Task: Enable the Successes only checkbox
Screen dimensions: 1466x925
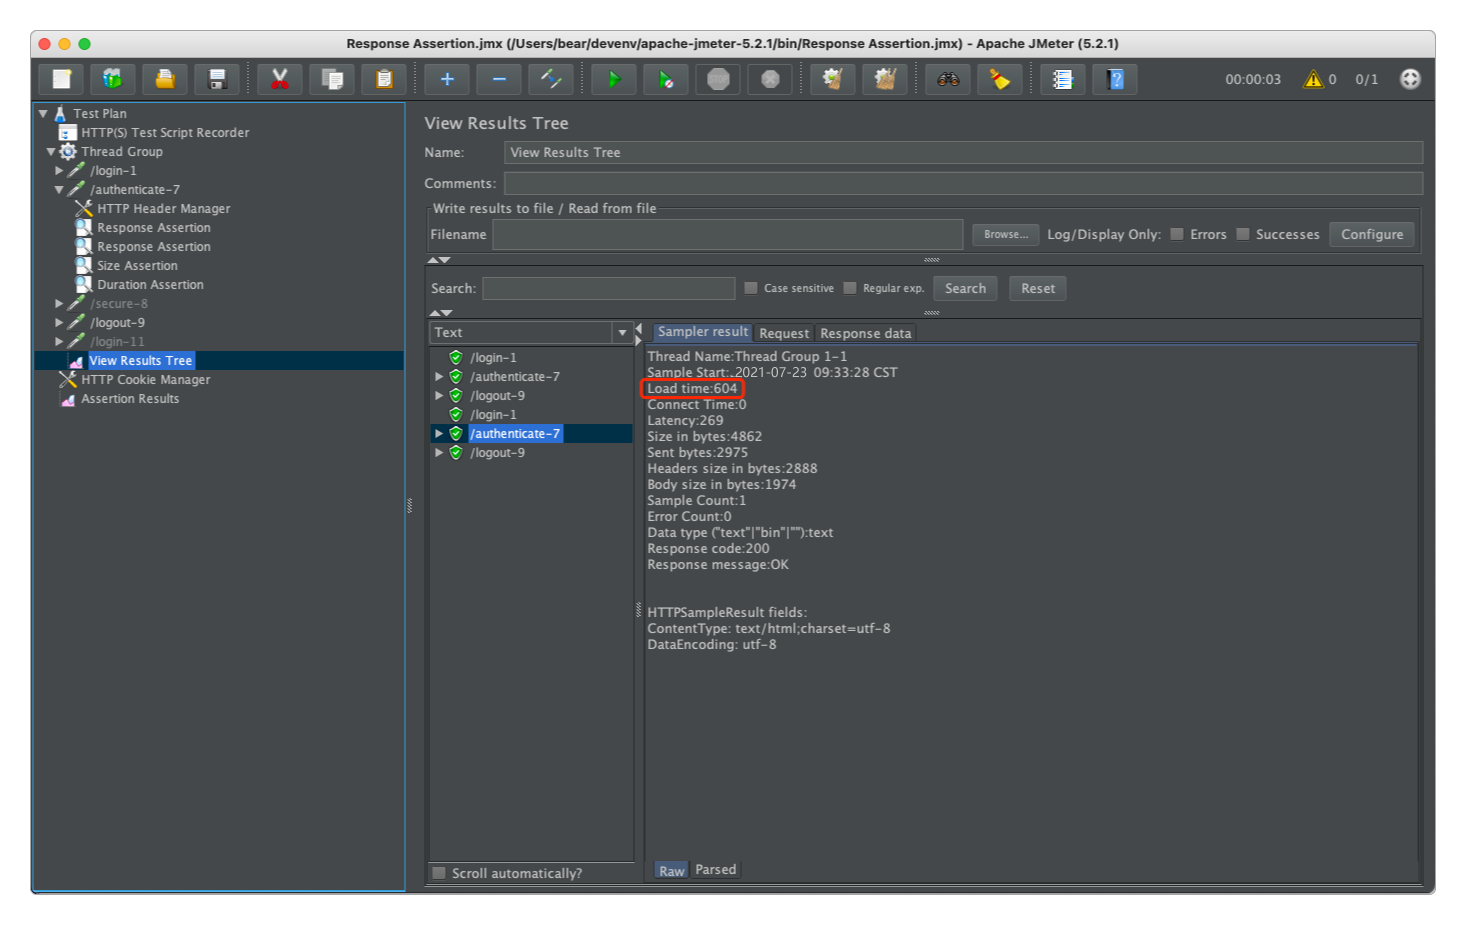Action: [x=1243, y=234]
